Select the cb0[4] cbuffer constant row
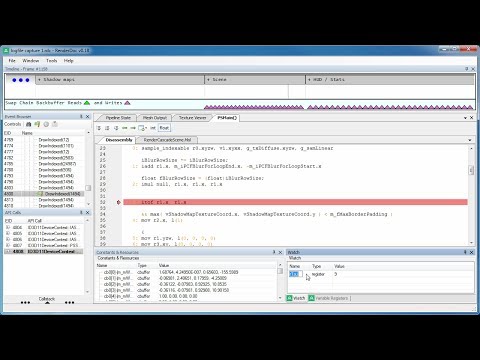The image size is (480, 360). pos(187,296)
